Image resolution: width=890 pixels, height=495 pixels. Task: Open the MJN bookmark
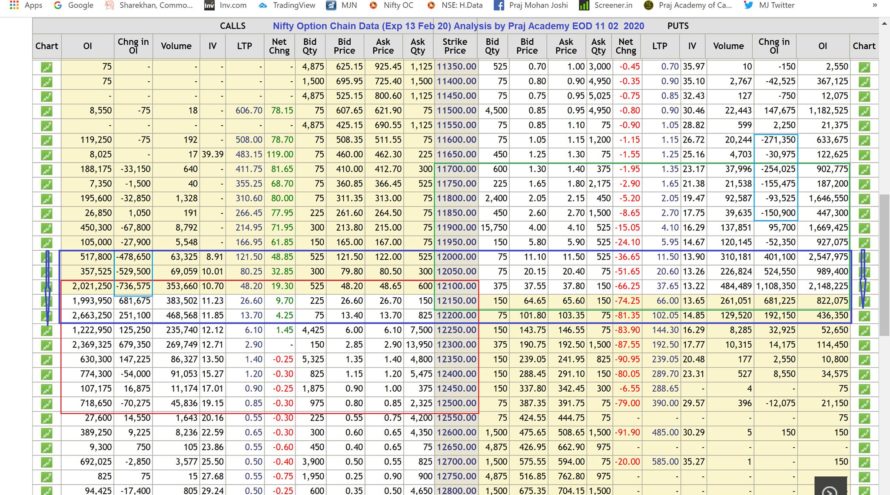(x=342, y=5)
